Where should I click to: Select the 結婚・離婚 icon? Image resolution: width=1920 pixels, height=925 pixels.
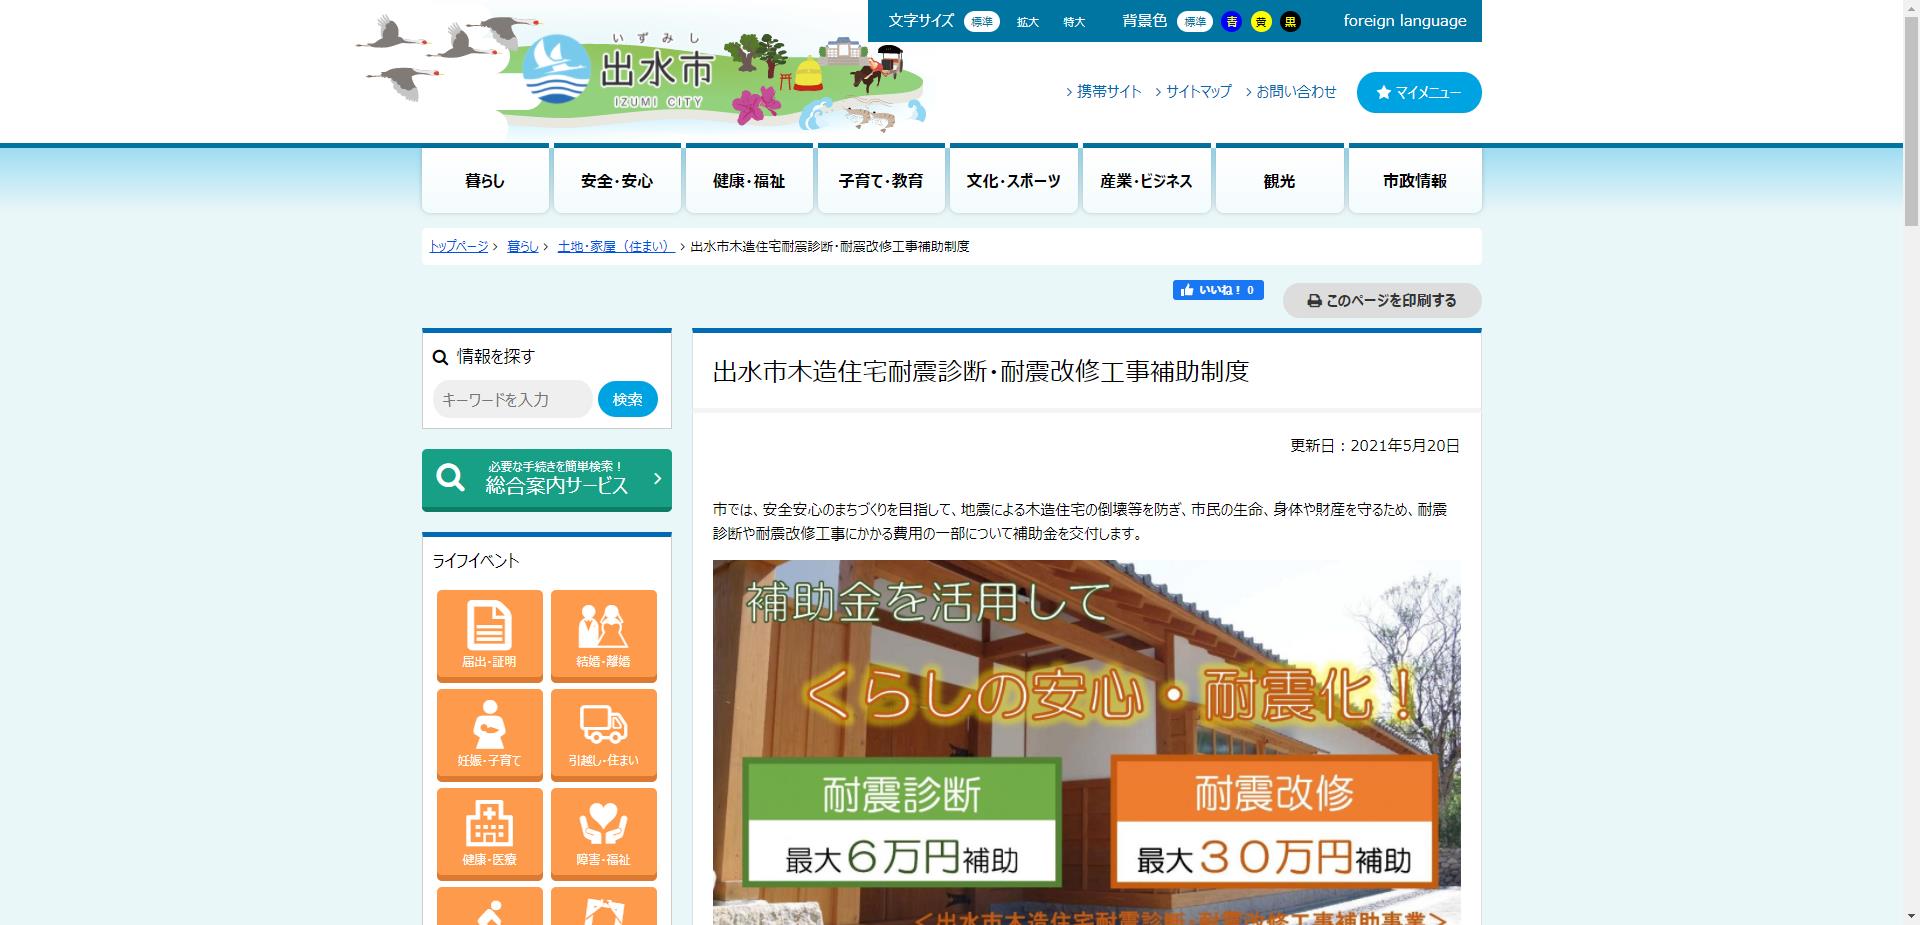coord(603,635)
